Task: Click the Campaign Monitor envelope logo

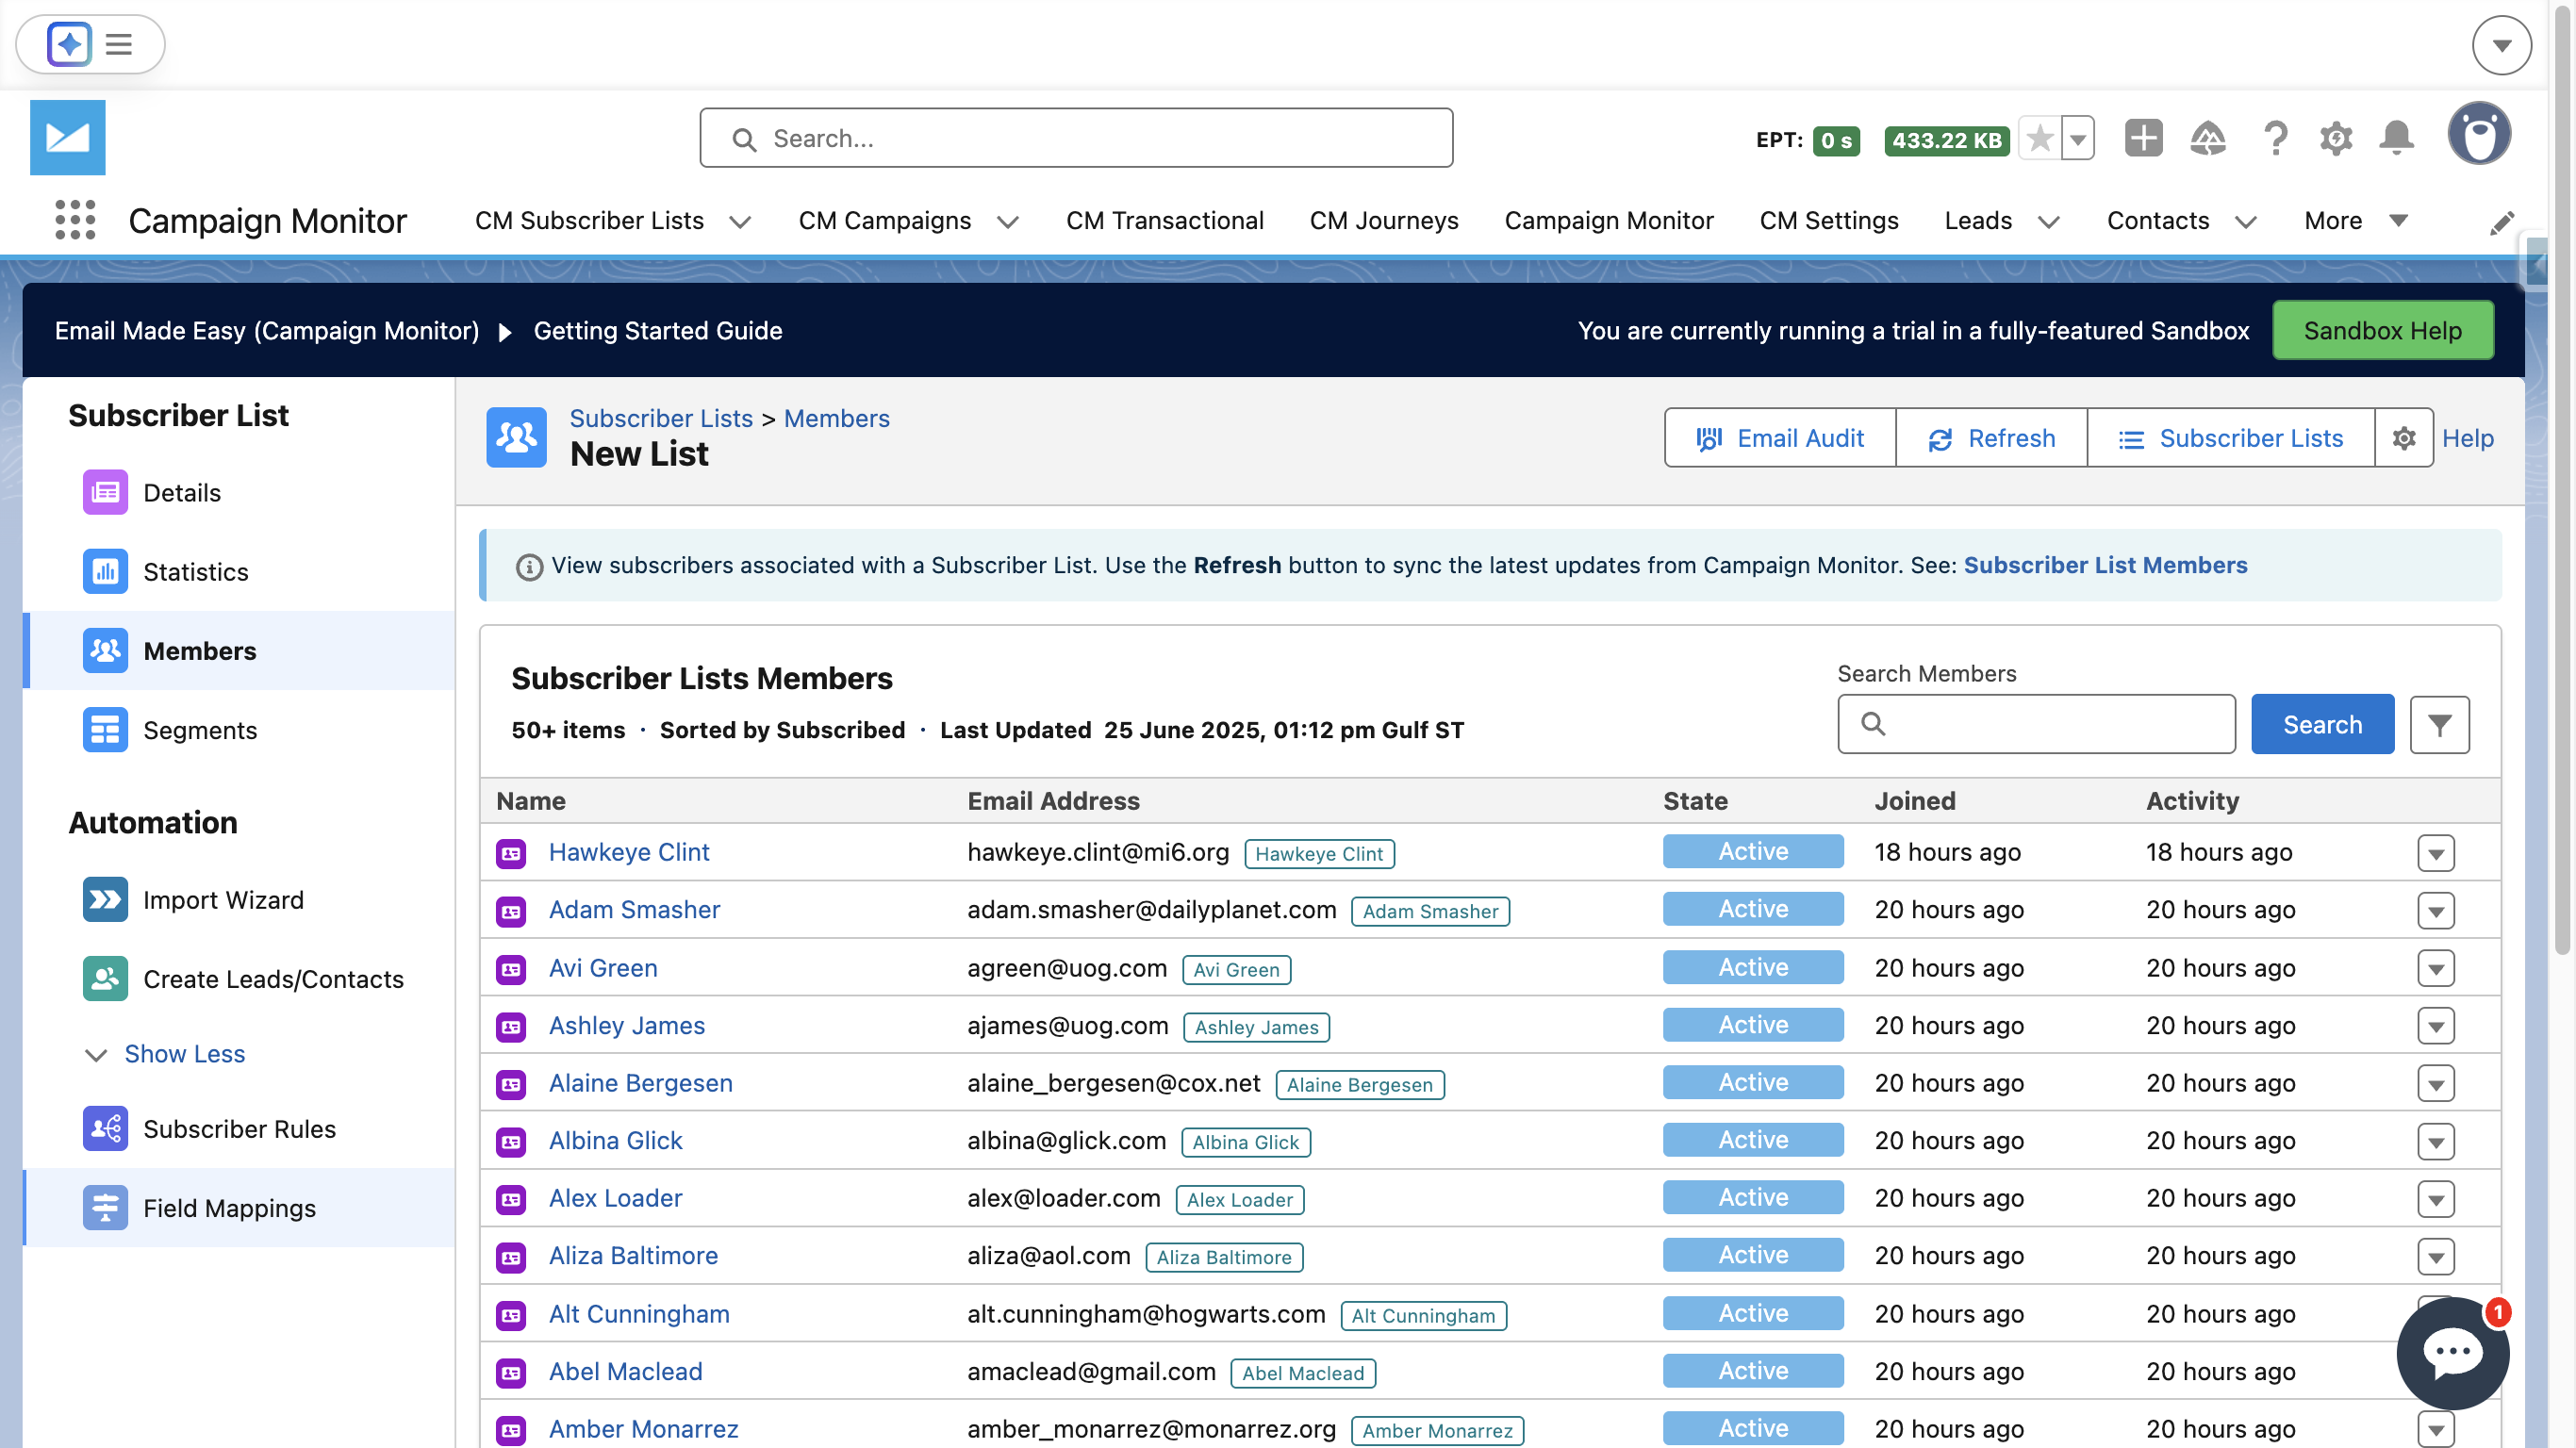Action: pos(67,137)
